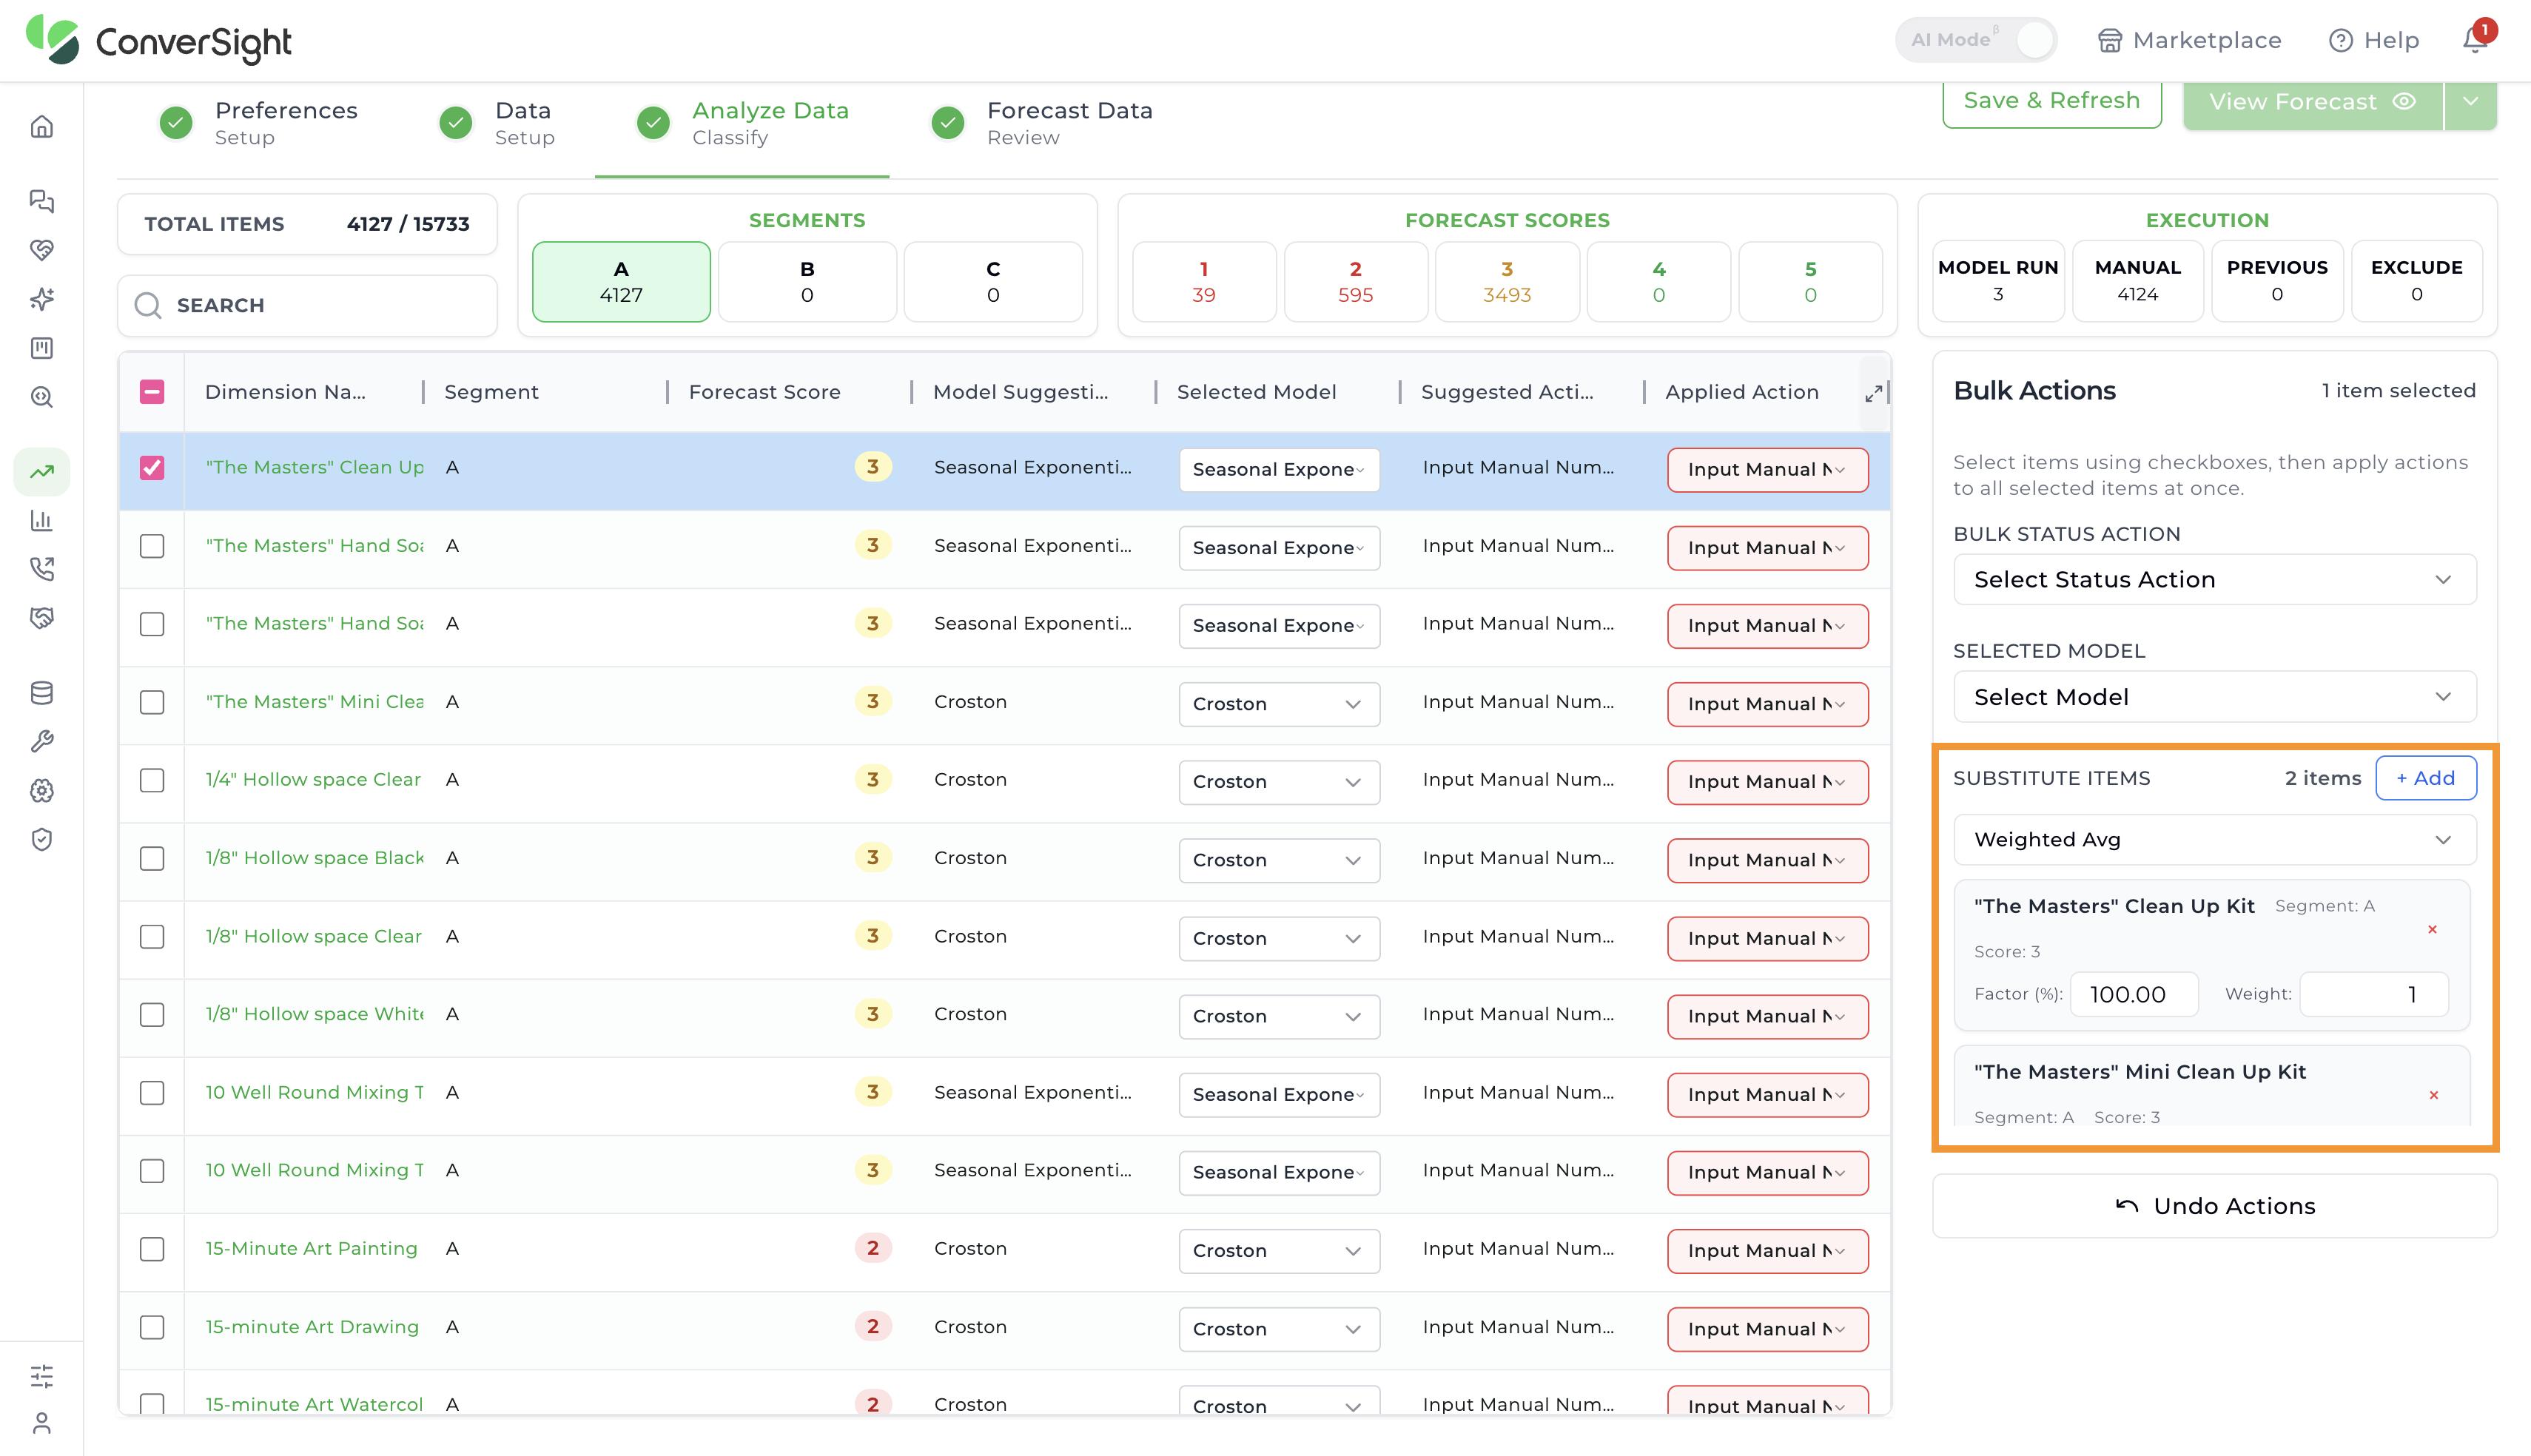This screenshot has height=1456, width=2531.
Task: Toggle the header select-all checkbox
Action: coord(152,392)
